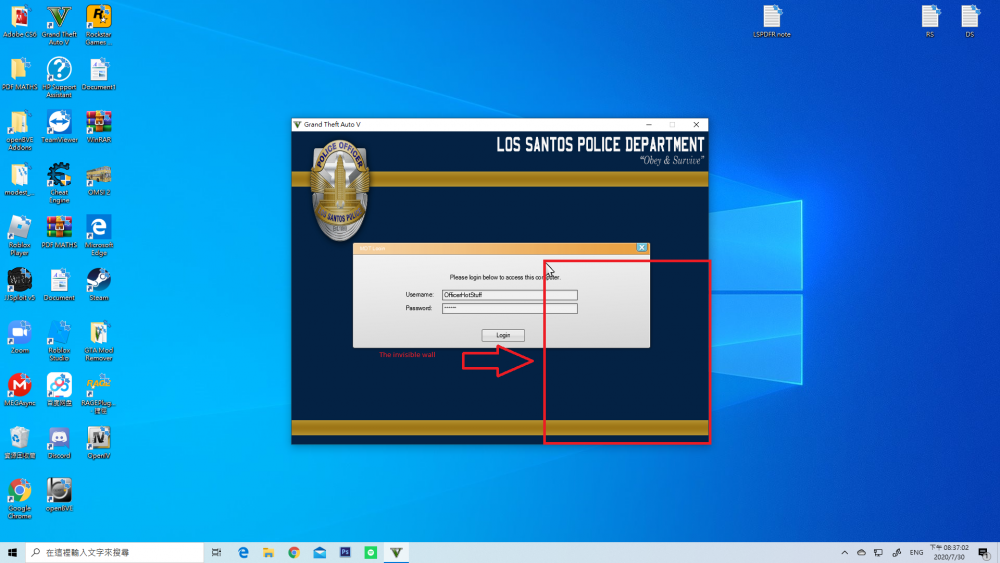This screenshot has width=1000, height=563.
Task: Click the Username input field
Action: (510, 295)
